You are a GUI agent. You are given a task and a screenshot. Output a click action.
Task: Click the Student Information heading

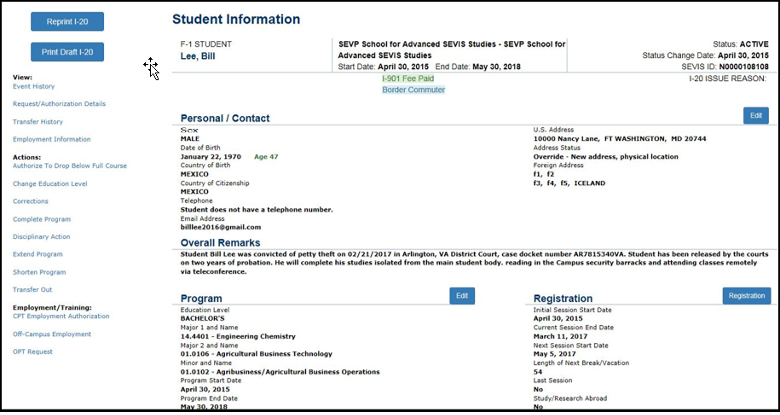tap(236, 19)
